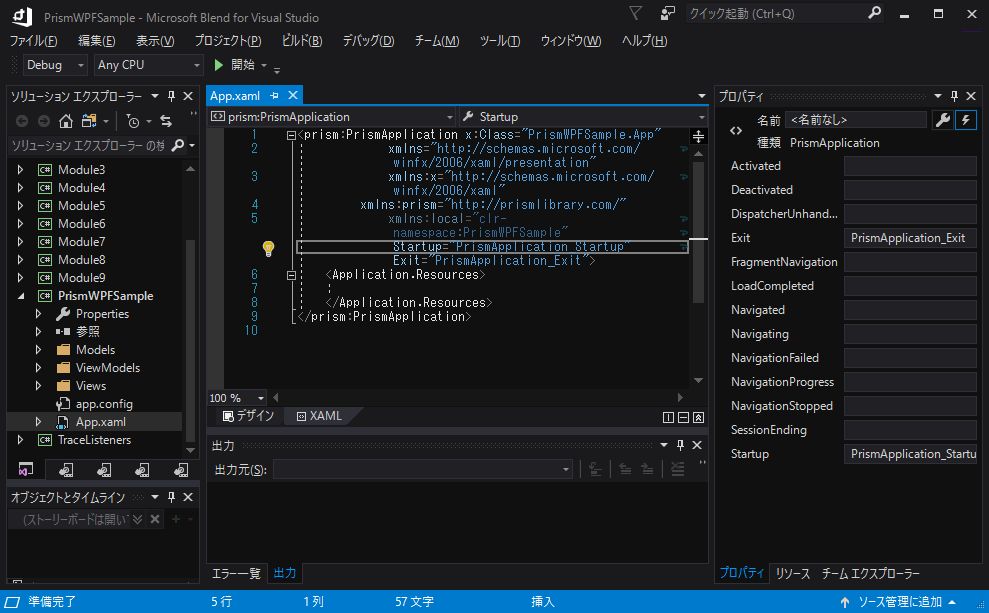Viewport: 989px width, 613px height.
Task: Switch to horizontal split view icon
Action: pyautogui.click(x=684, y=417)
